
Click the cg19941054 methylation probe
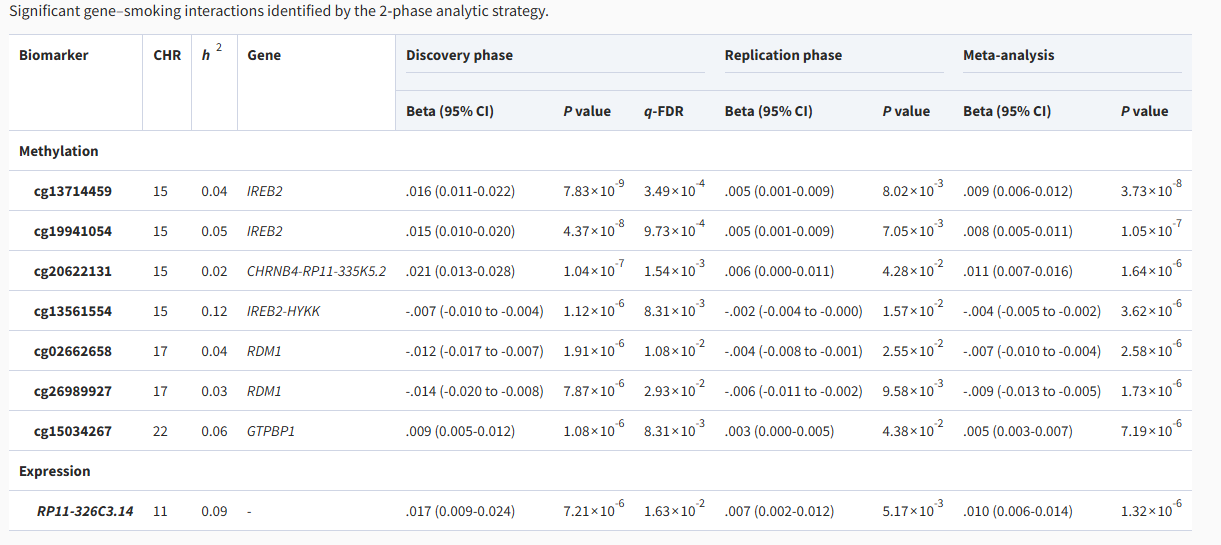click(73, 231)
